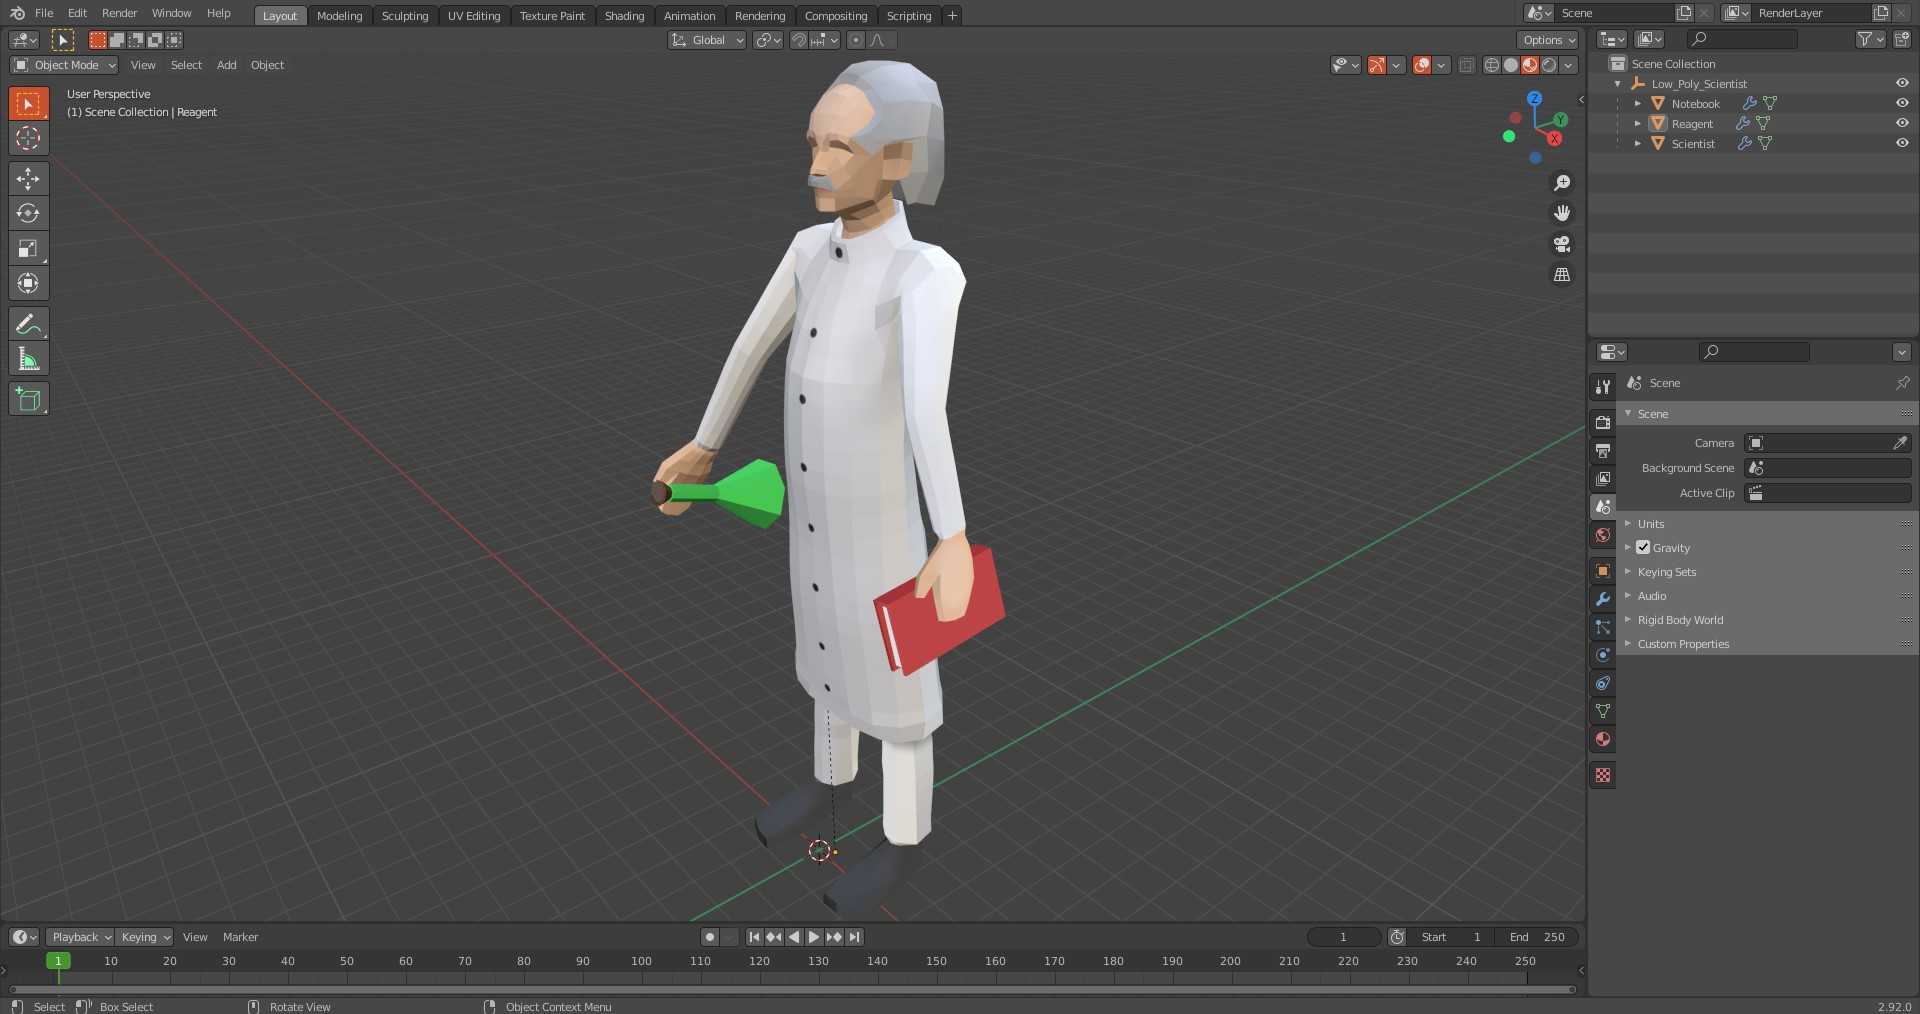Toggle camera view icon
The height and width of the screenshot is (1014, 1920).
coord(1561,244)
